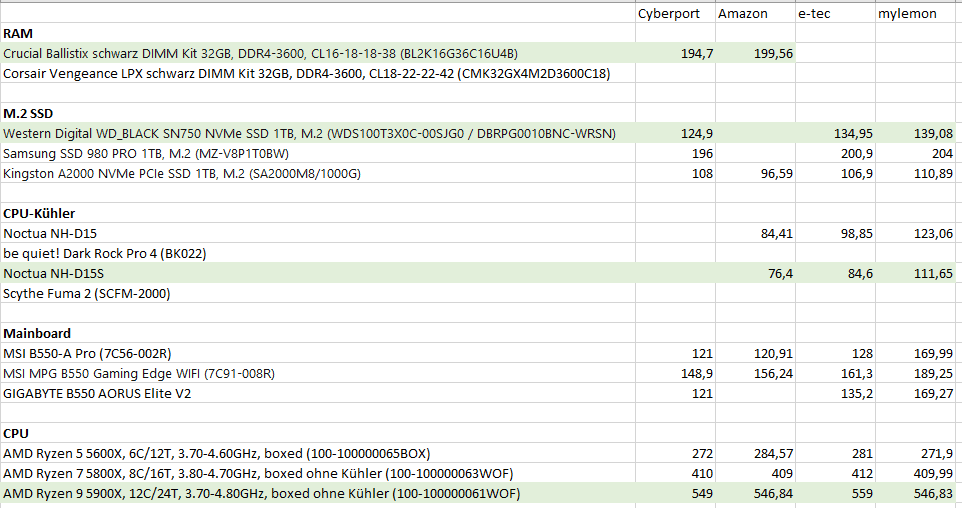
Task: Click the 139,08 mylemon price cell
Action: [915, 133]
